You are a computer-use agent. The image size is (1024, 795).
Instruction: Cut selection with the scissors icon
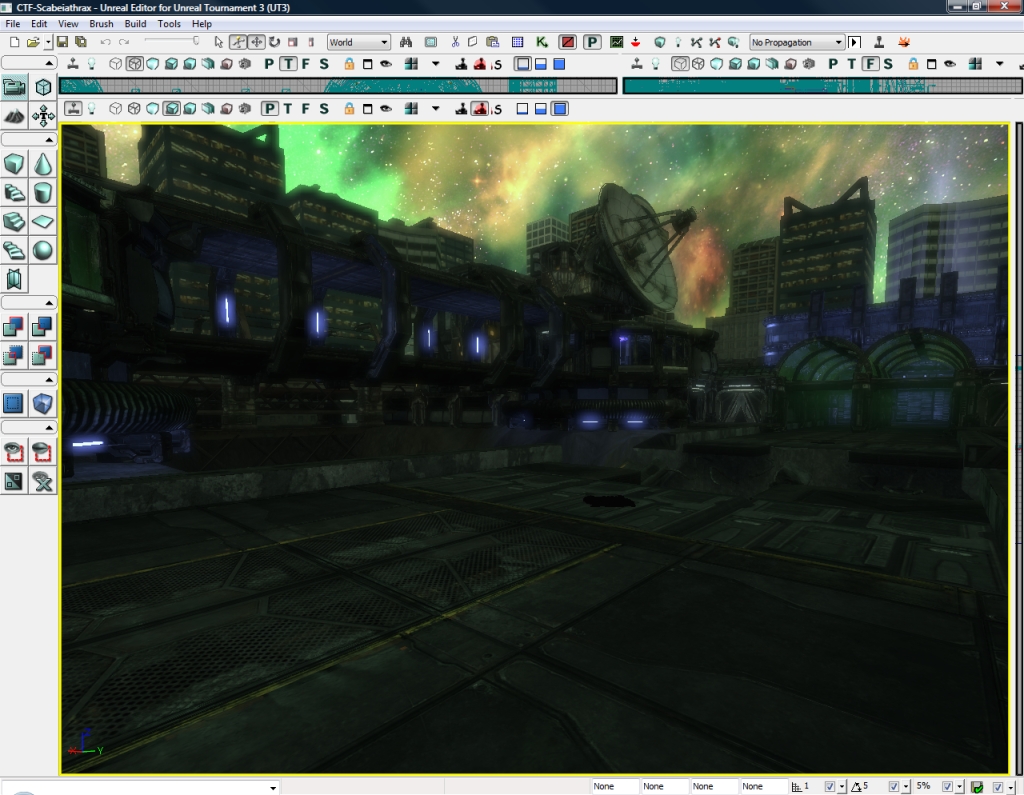pos(455,42)
